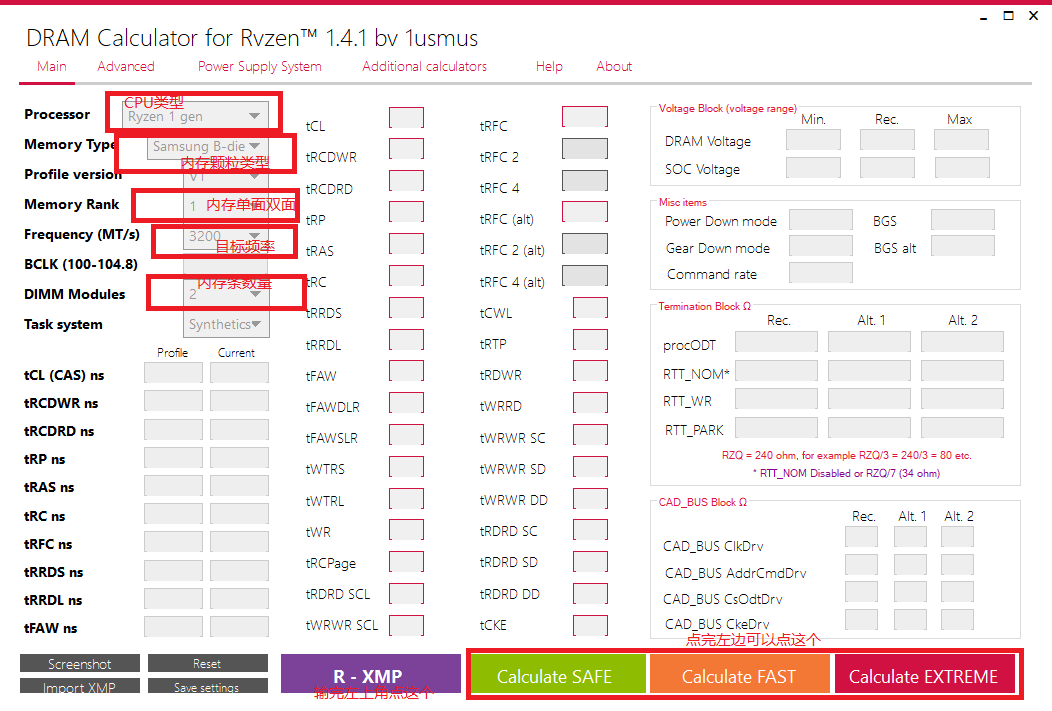Open the Processor dropdown showing Ryzen 1 gen

[x=197, y=116]
